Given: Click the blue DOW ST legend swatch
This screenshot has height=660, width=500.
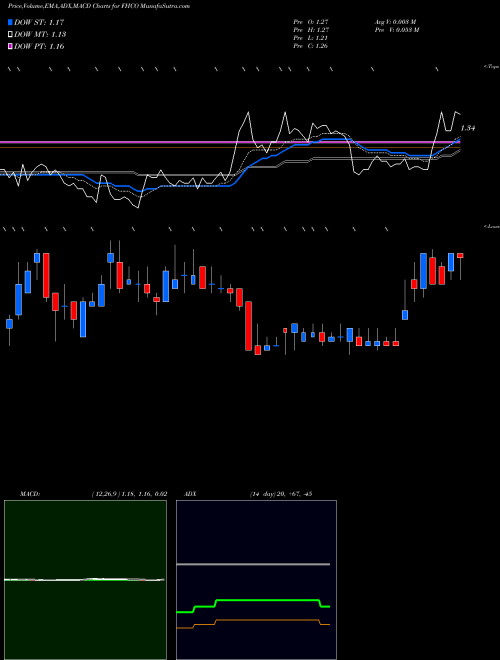Looking at the screenshot, I should point(10,22).
